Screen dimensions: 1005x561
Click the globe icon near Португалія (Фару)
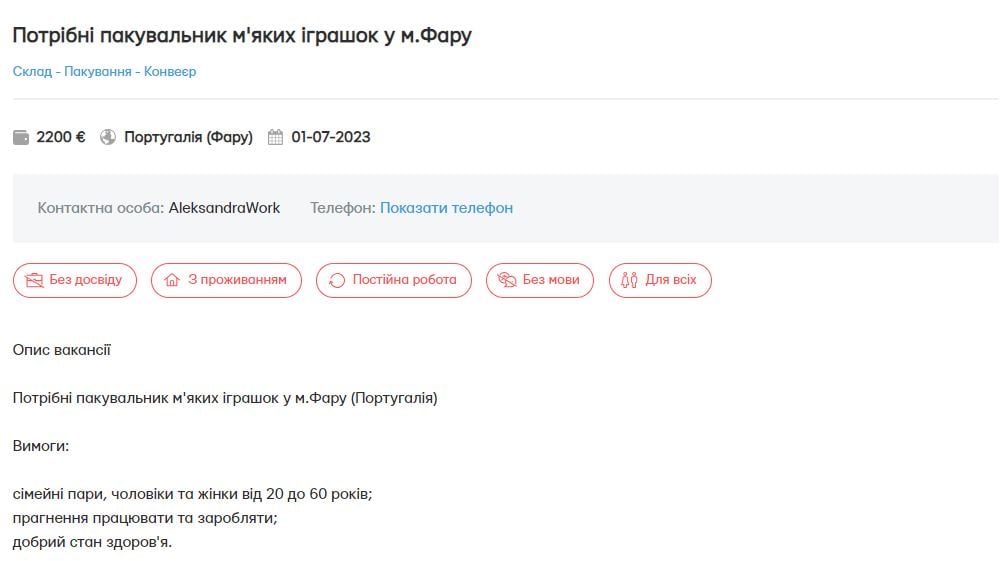coord(109,137)
